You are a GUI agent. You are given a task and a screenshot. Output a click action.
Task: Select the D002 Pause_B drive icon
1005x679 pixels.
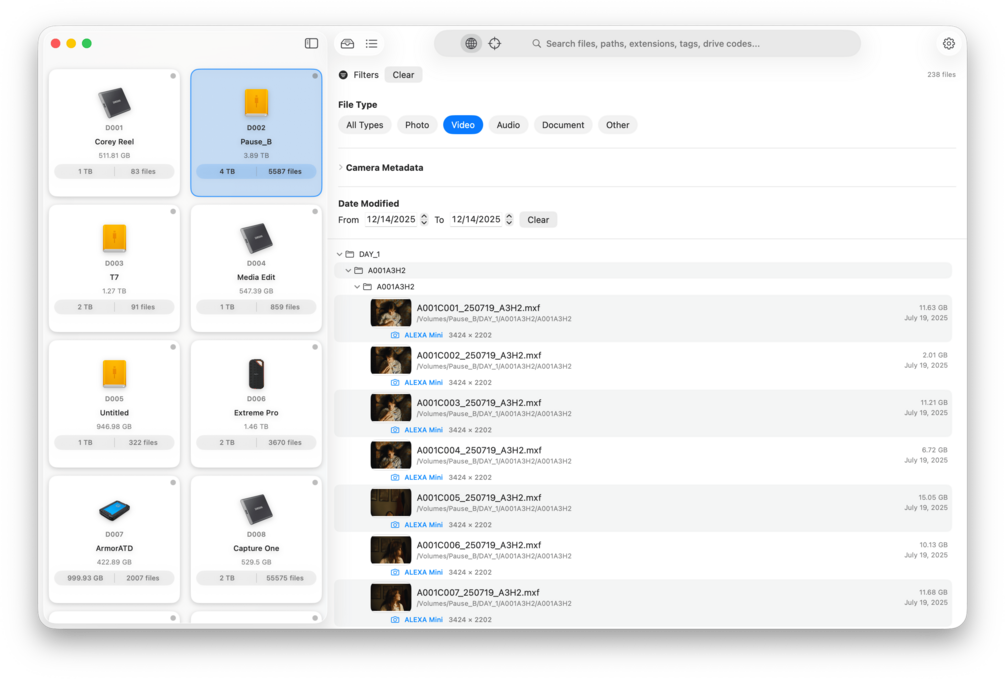(256, 103)
